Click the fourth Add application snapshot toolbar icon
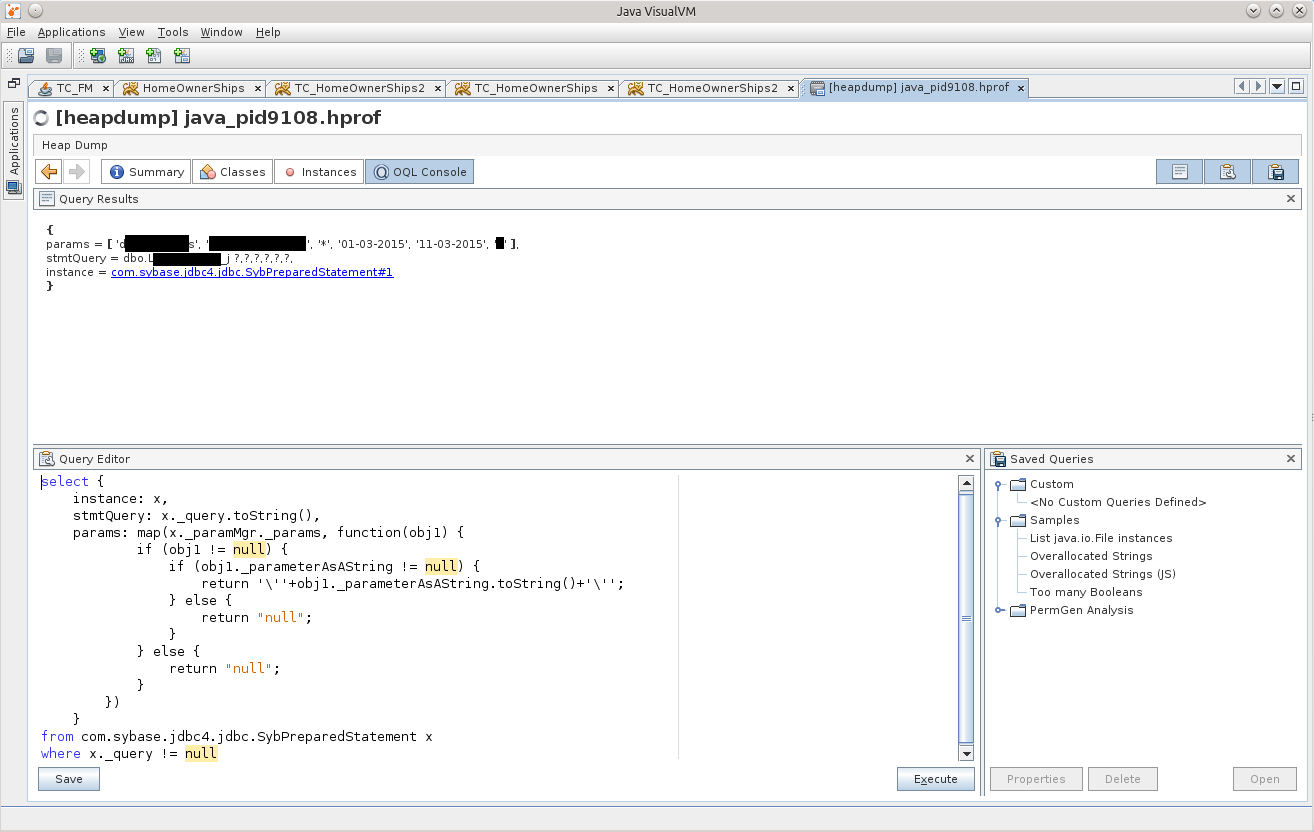The image size is (1314, 832). 181,56
